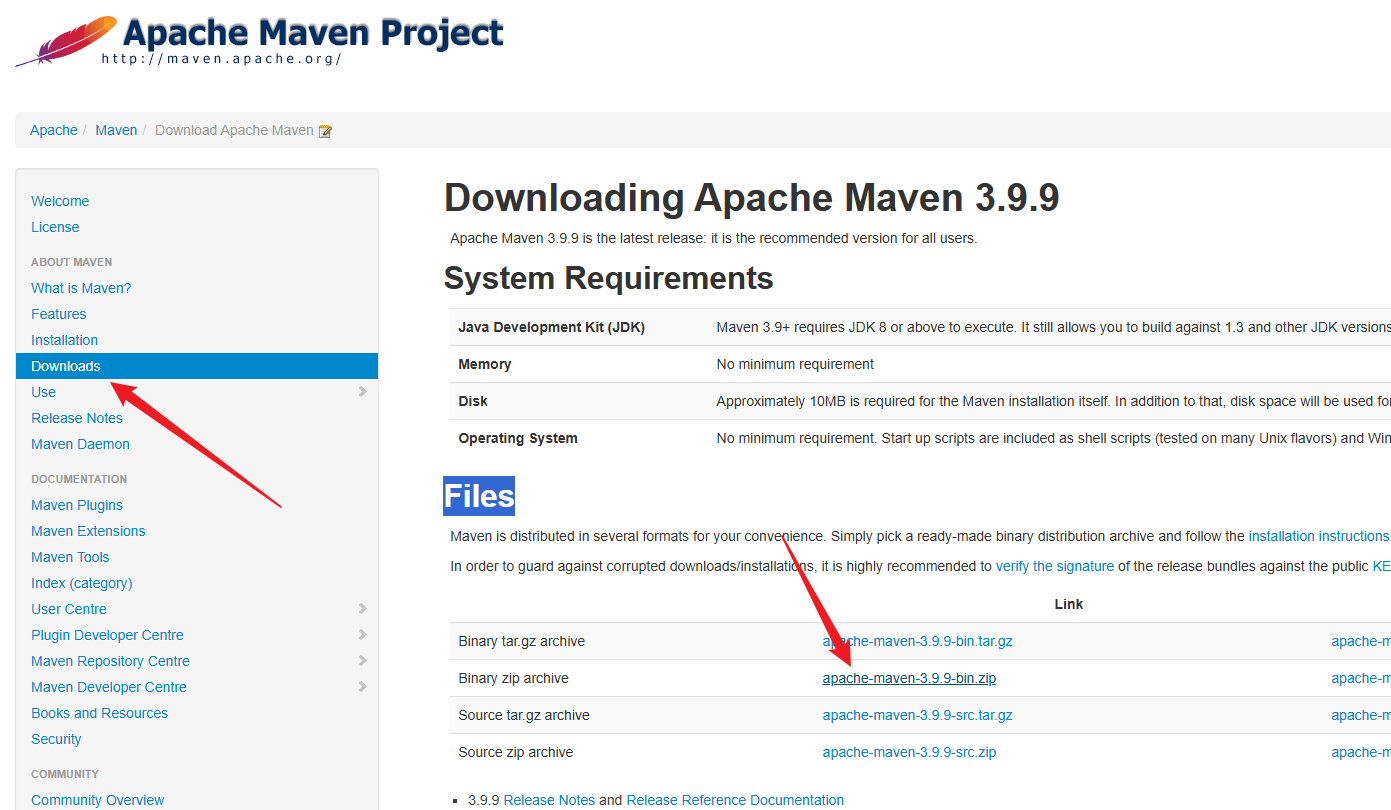Open the Use sidebar link

[44, 392]
